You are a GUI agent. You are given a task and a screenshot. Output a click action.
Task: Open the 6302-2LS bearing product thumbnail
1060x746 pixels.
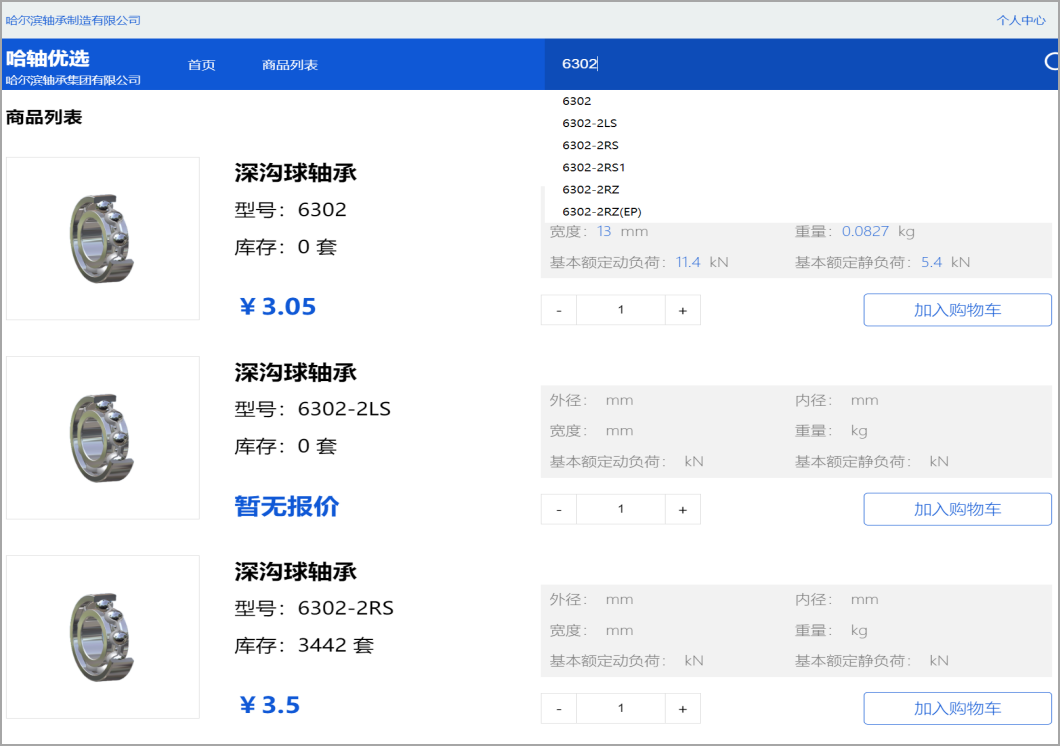102,437
